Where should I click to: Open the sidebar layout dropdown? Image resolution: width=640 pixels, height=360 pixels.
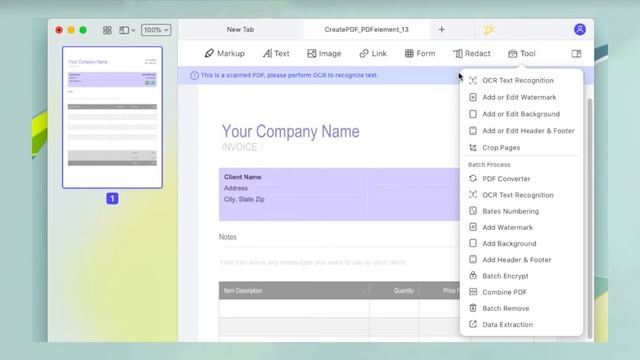[x=127, y=30]
